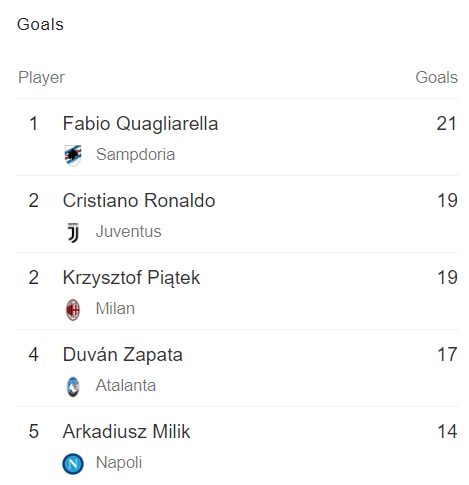Image resolution: width=469 pixels, height=485 pixels.
Task: Click the Juventus logo icon
Action: tap(73, 232)
